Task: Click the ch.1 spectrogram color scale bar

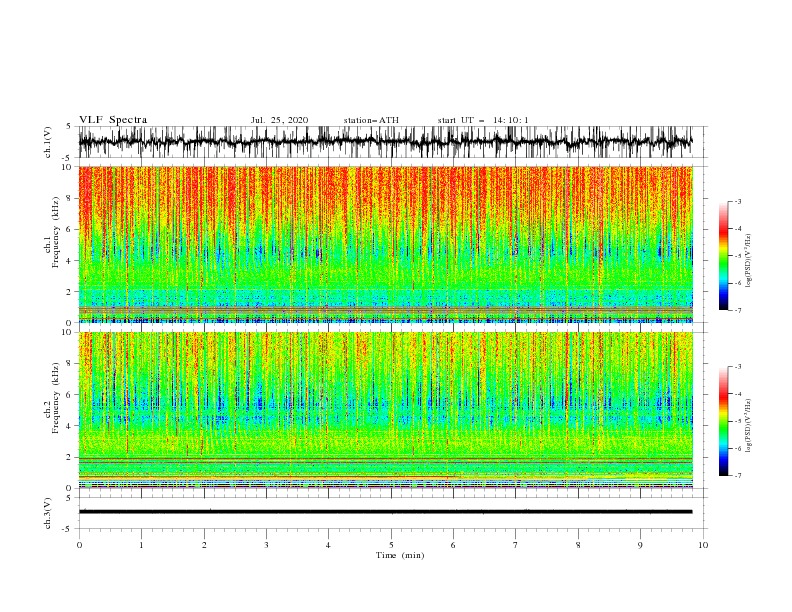Action: point(723,256)
